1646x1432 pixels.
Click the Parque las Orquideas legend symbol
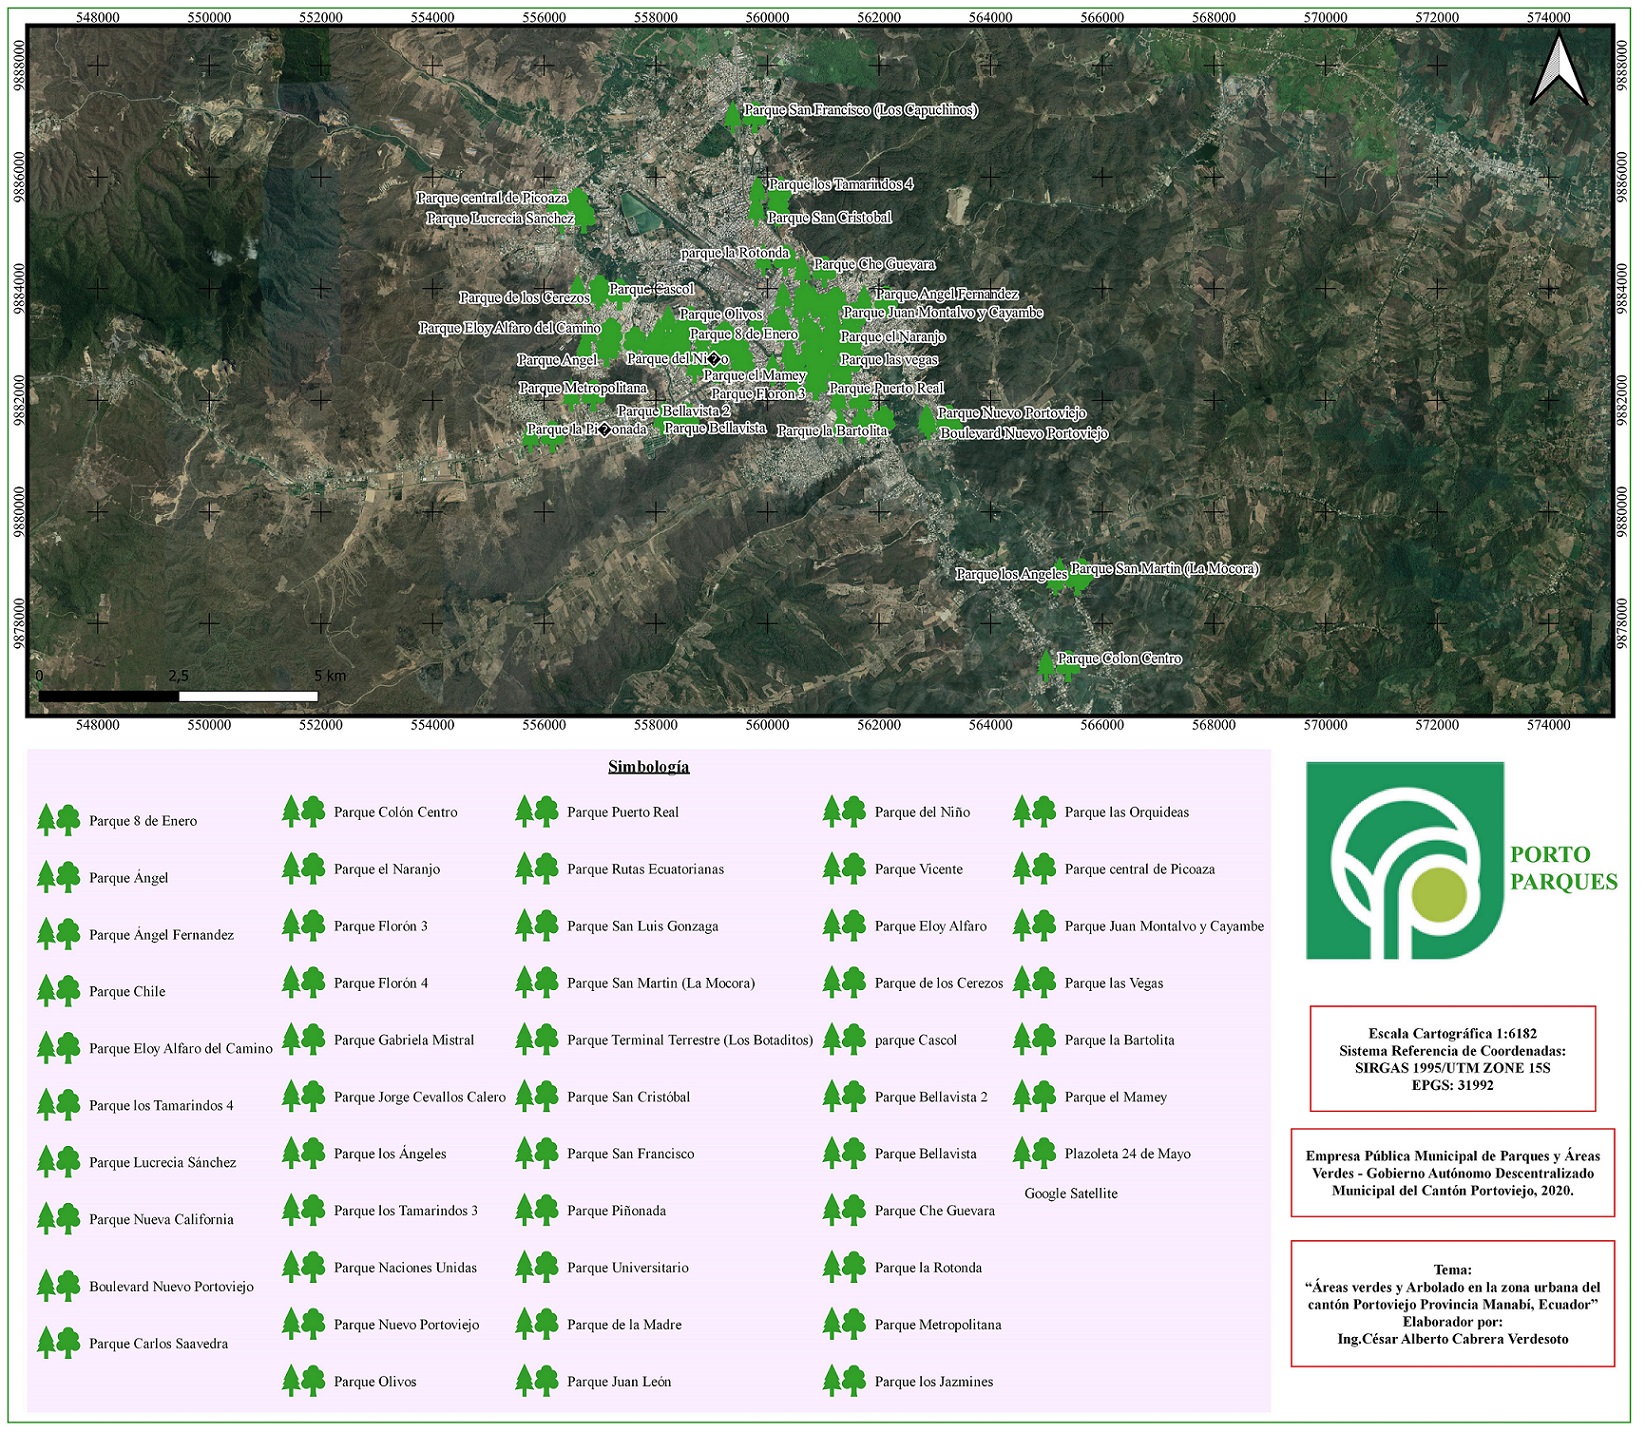click(x=1033, y=812)
